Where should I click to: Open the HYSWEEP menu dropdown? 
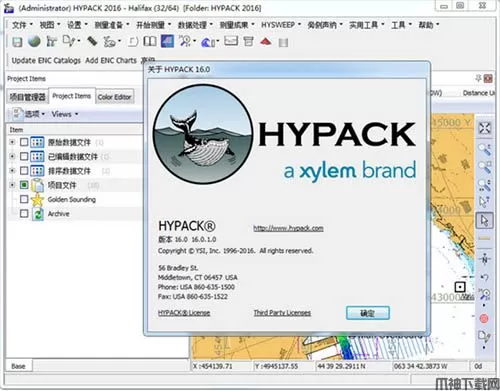tap(281, 25)
